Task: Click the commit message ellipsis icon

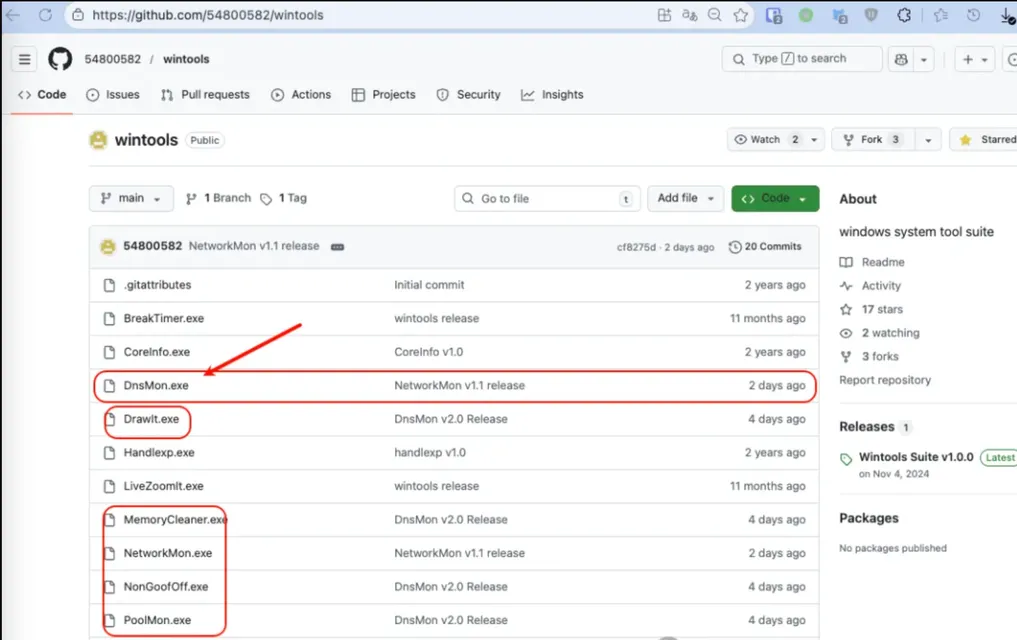Action: point(337,247)
